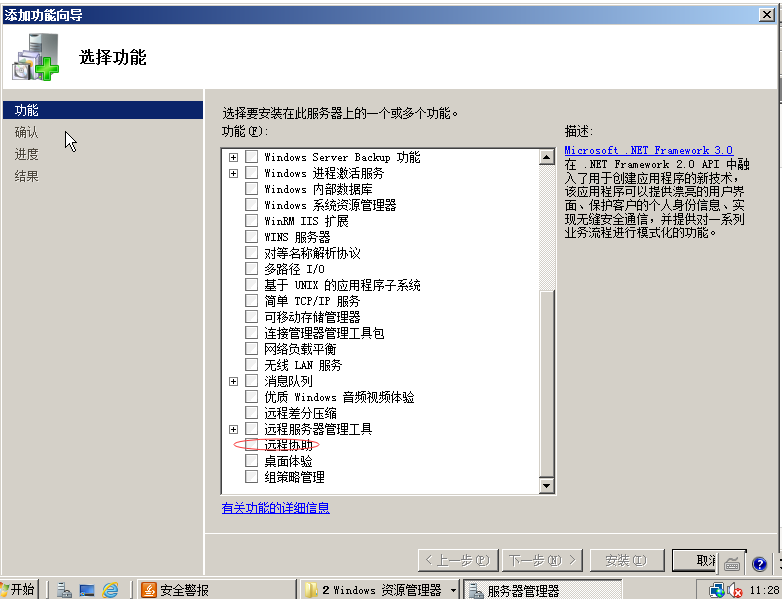Image resolution: width=782 pixels, height=599 pixels.
Task: Open the 有关功能的详细信息 link
Action: coord(275,508)
